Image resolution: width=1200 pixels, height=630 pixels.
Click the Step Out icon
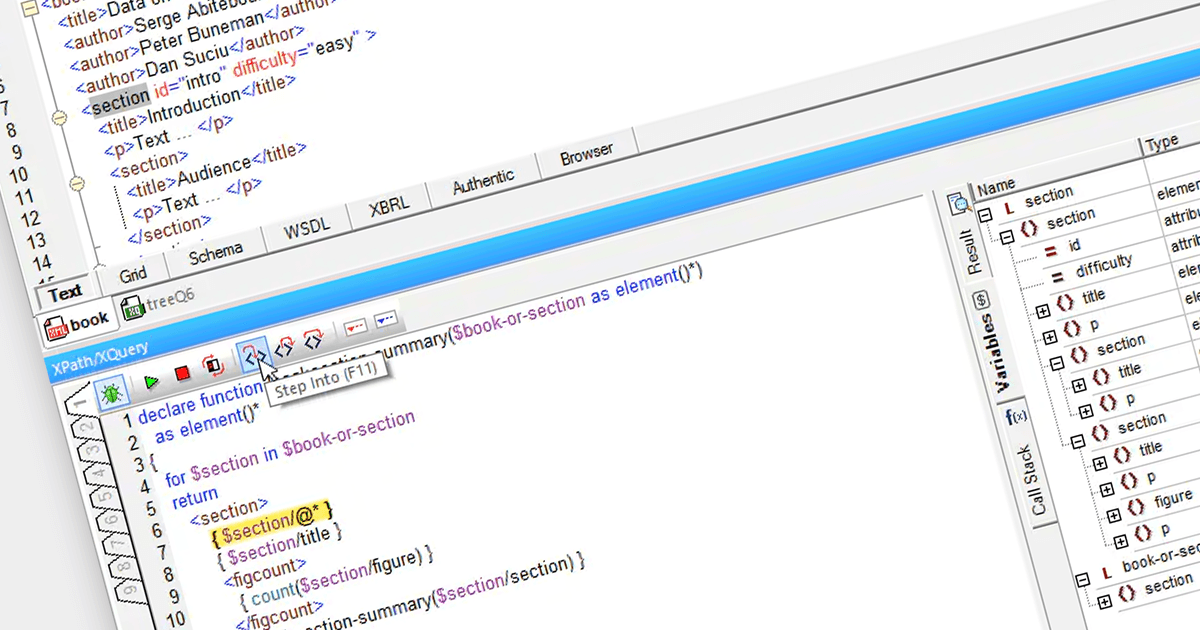coord(285,348)
